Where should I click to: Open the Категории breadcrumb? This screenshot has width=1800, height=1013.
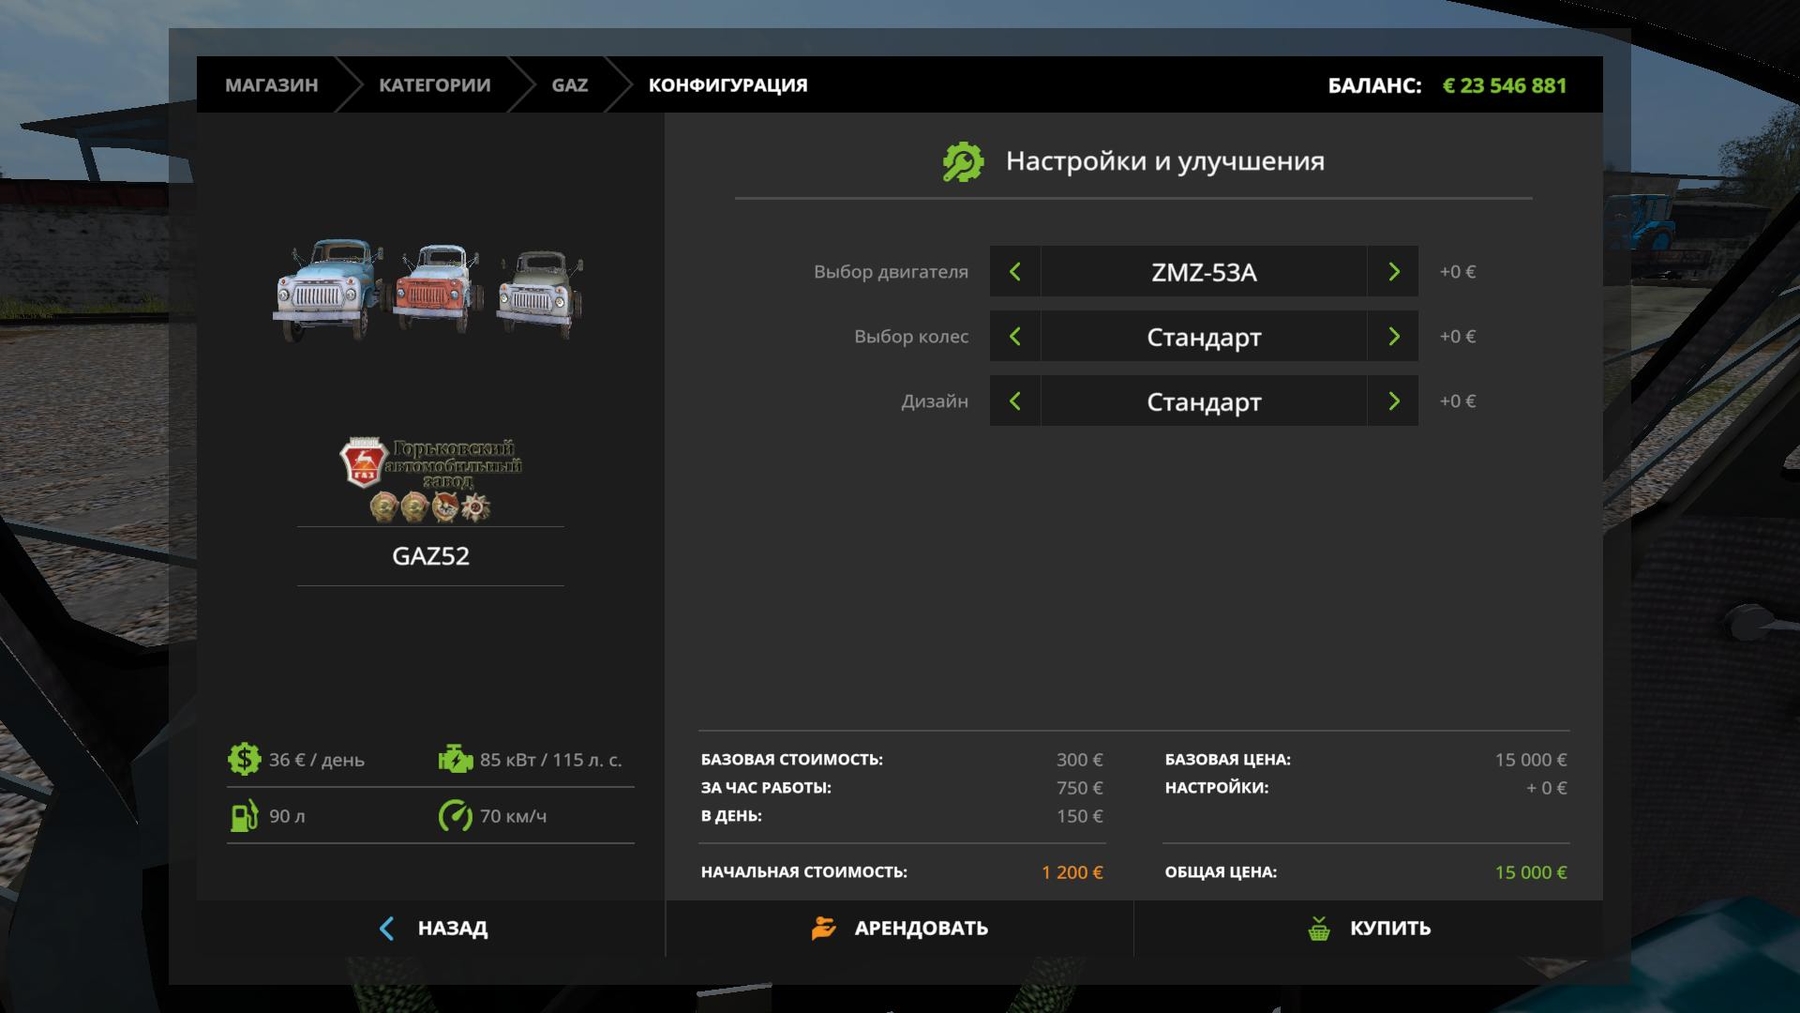click(434, 85)
